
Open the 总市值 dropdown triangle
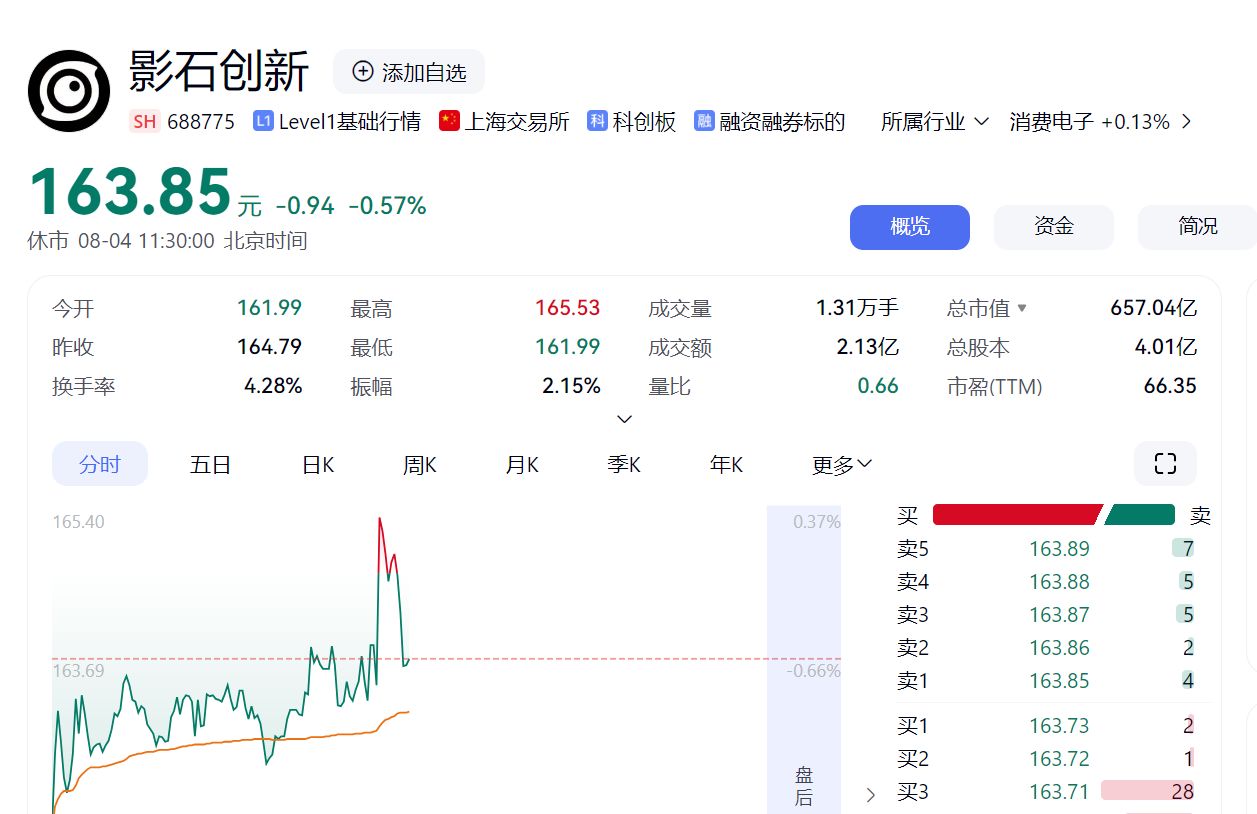point(1022,309)
